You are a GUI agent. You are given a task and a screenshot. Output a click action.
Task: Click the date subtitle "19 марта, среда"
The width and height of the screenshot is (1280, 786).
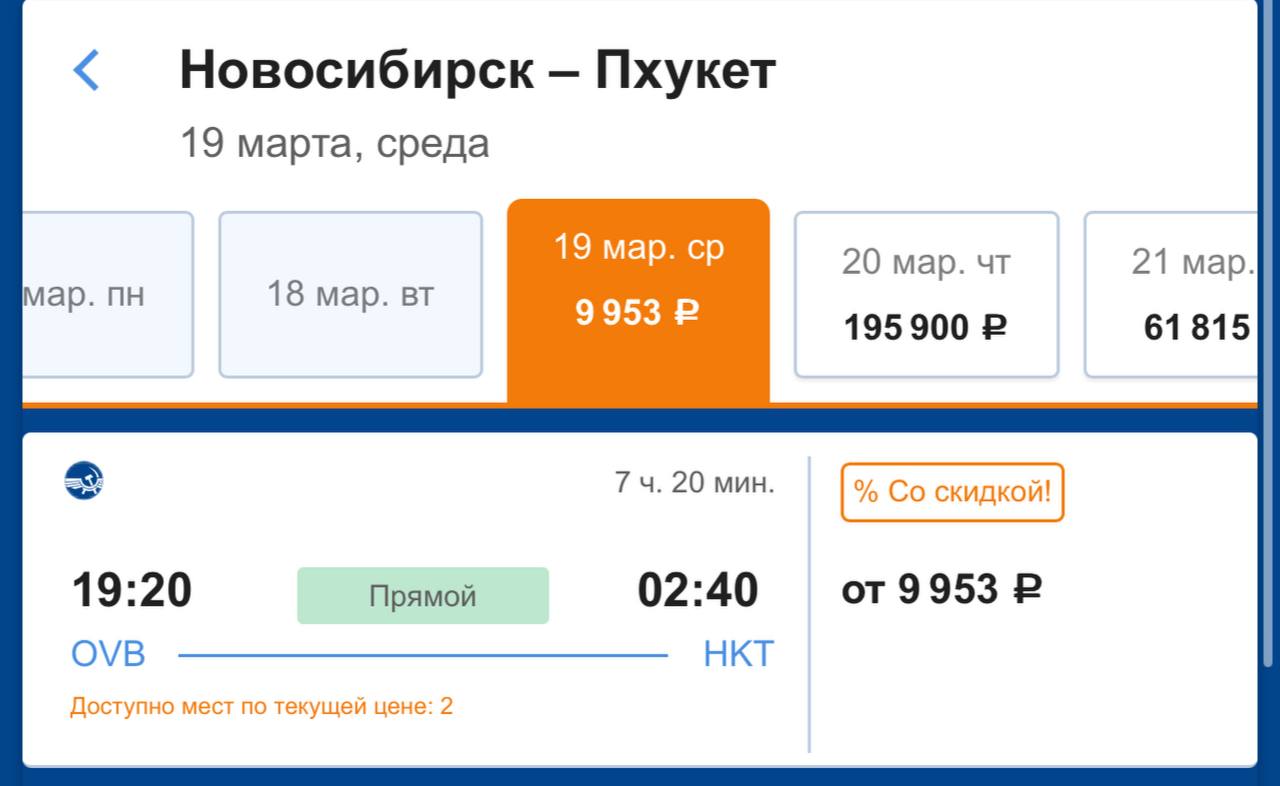click(x=334, y=144)
